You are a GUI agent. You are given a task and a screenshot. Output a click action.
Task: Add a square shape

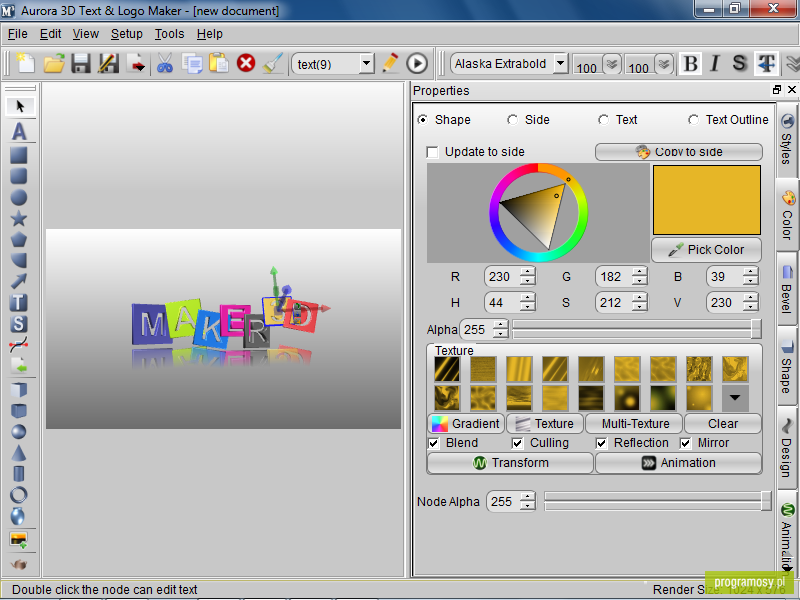pos(18,155)
